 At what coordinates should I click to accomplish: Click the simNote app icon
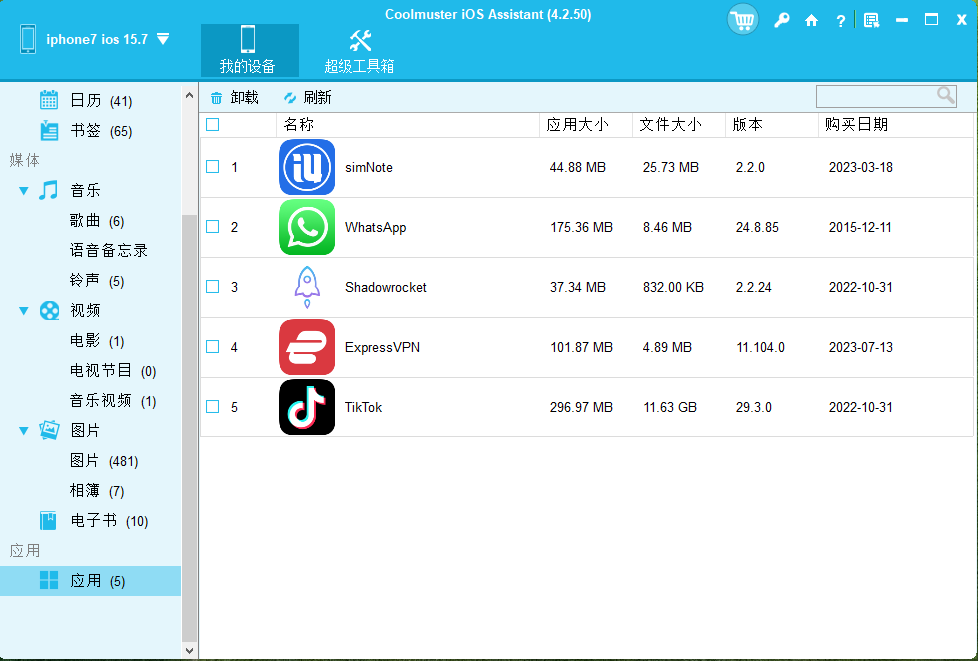pyautogui.click(x=307, y=167)
